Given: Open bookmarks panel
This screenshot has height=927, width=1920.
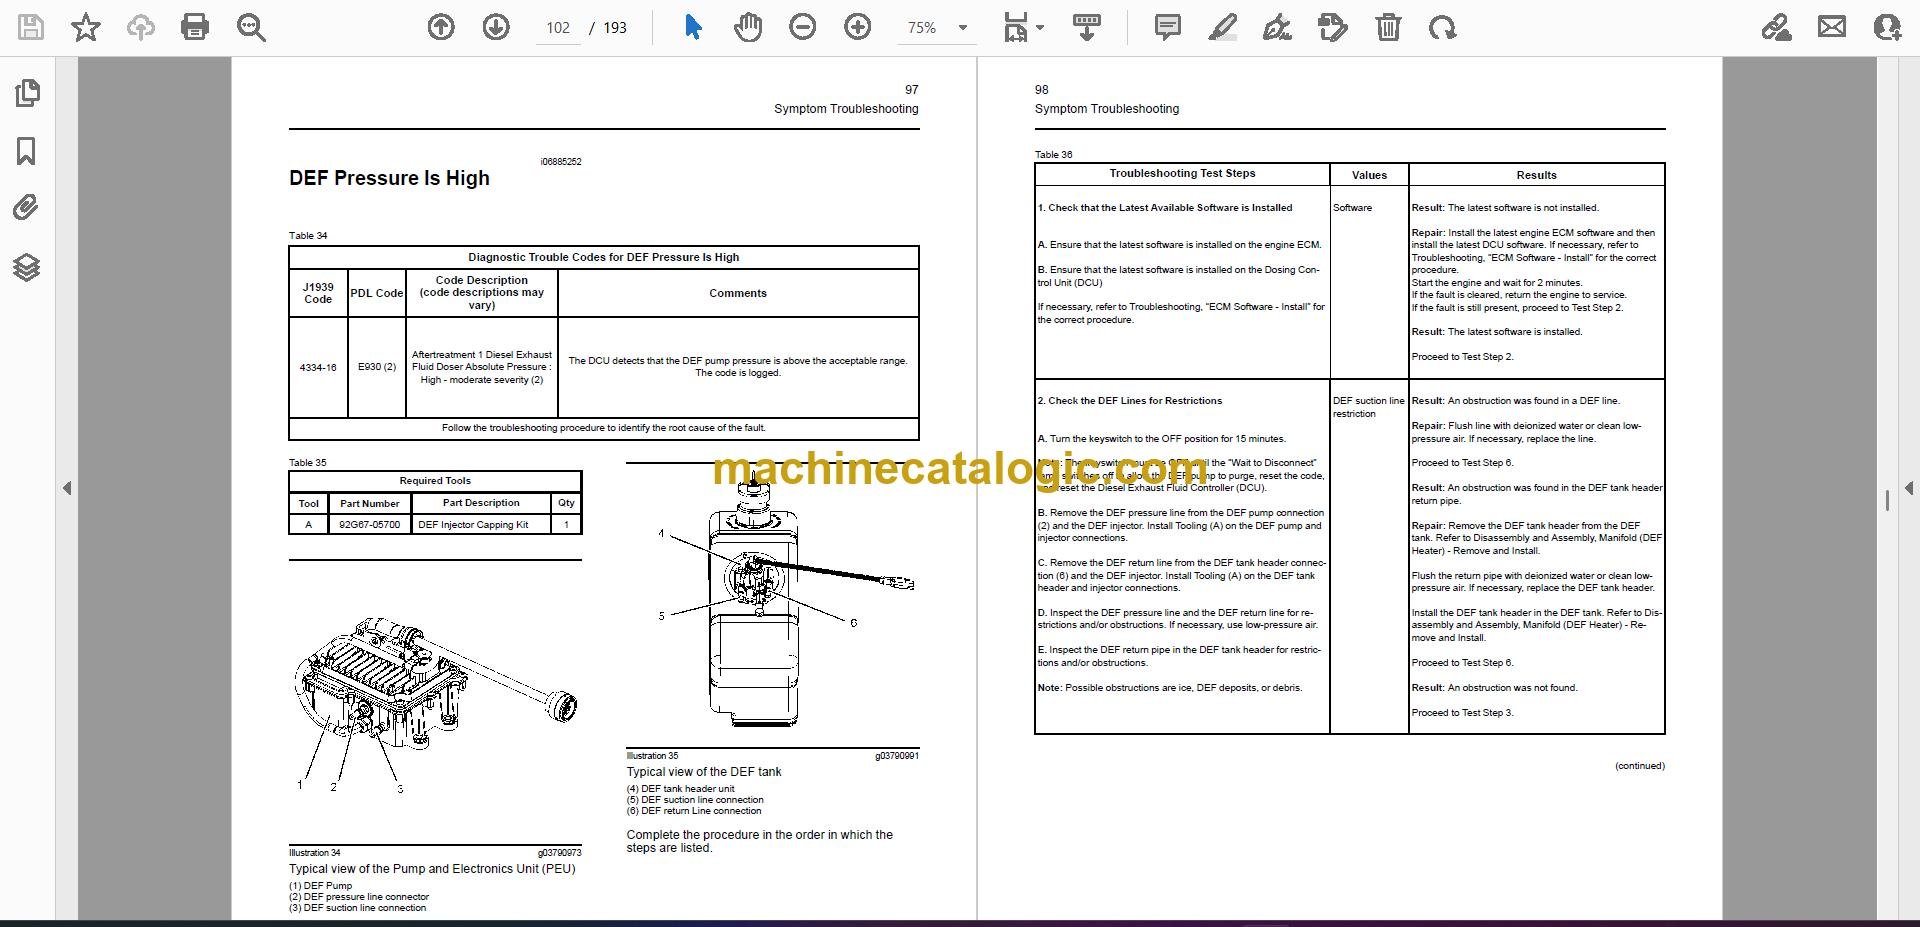Looking at the screenshot, I should point(27,151).
